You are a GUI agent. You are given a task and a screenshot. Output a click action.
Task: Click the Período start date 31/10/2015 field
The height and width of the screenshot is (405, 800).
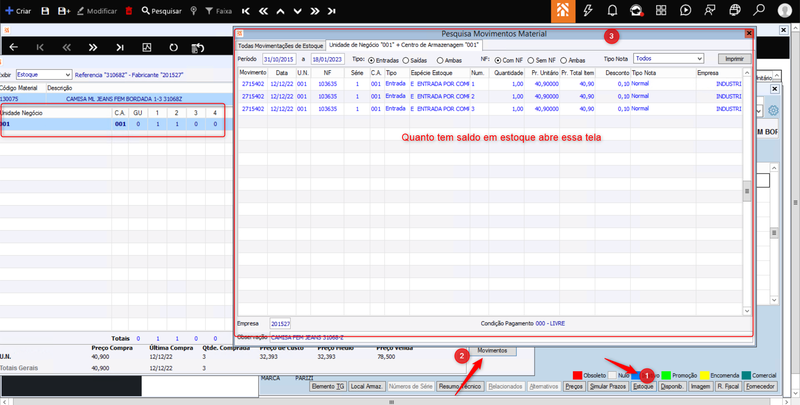click(x=279, y=59)
